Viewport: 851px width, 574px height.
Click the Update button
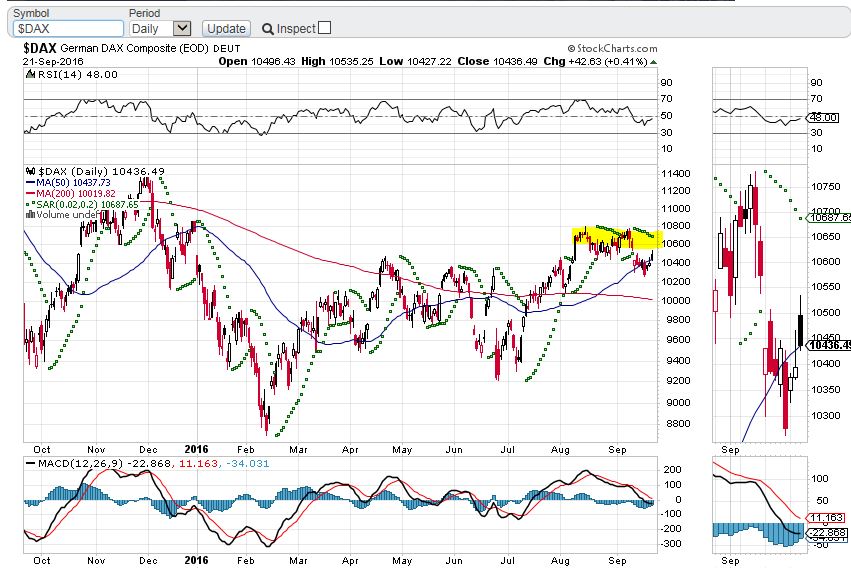226,29
